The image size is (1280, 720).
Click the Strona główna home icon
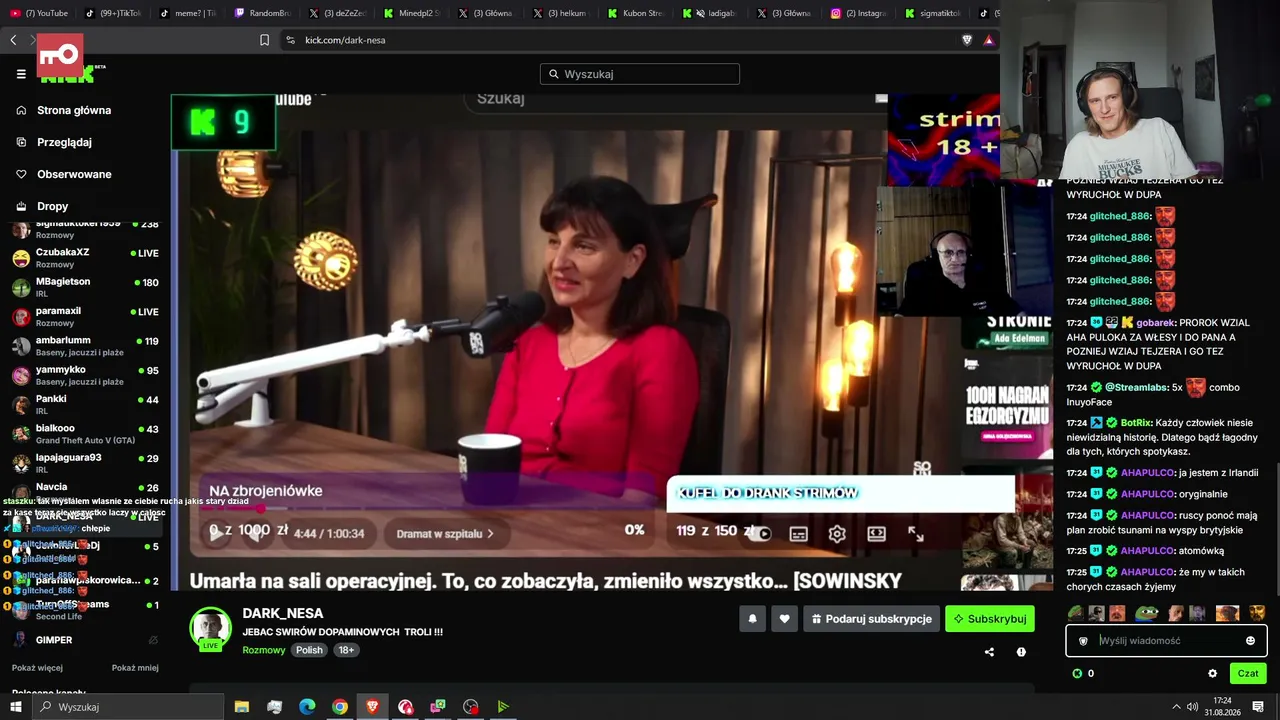[x=21, y=110]
